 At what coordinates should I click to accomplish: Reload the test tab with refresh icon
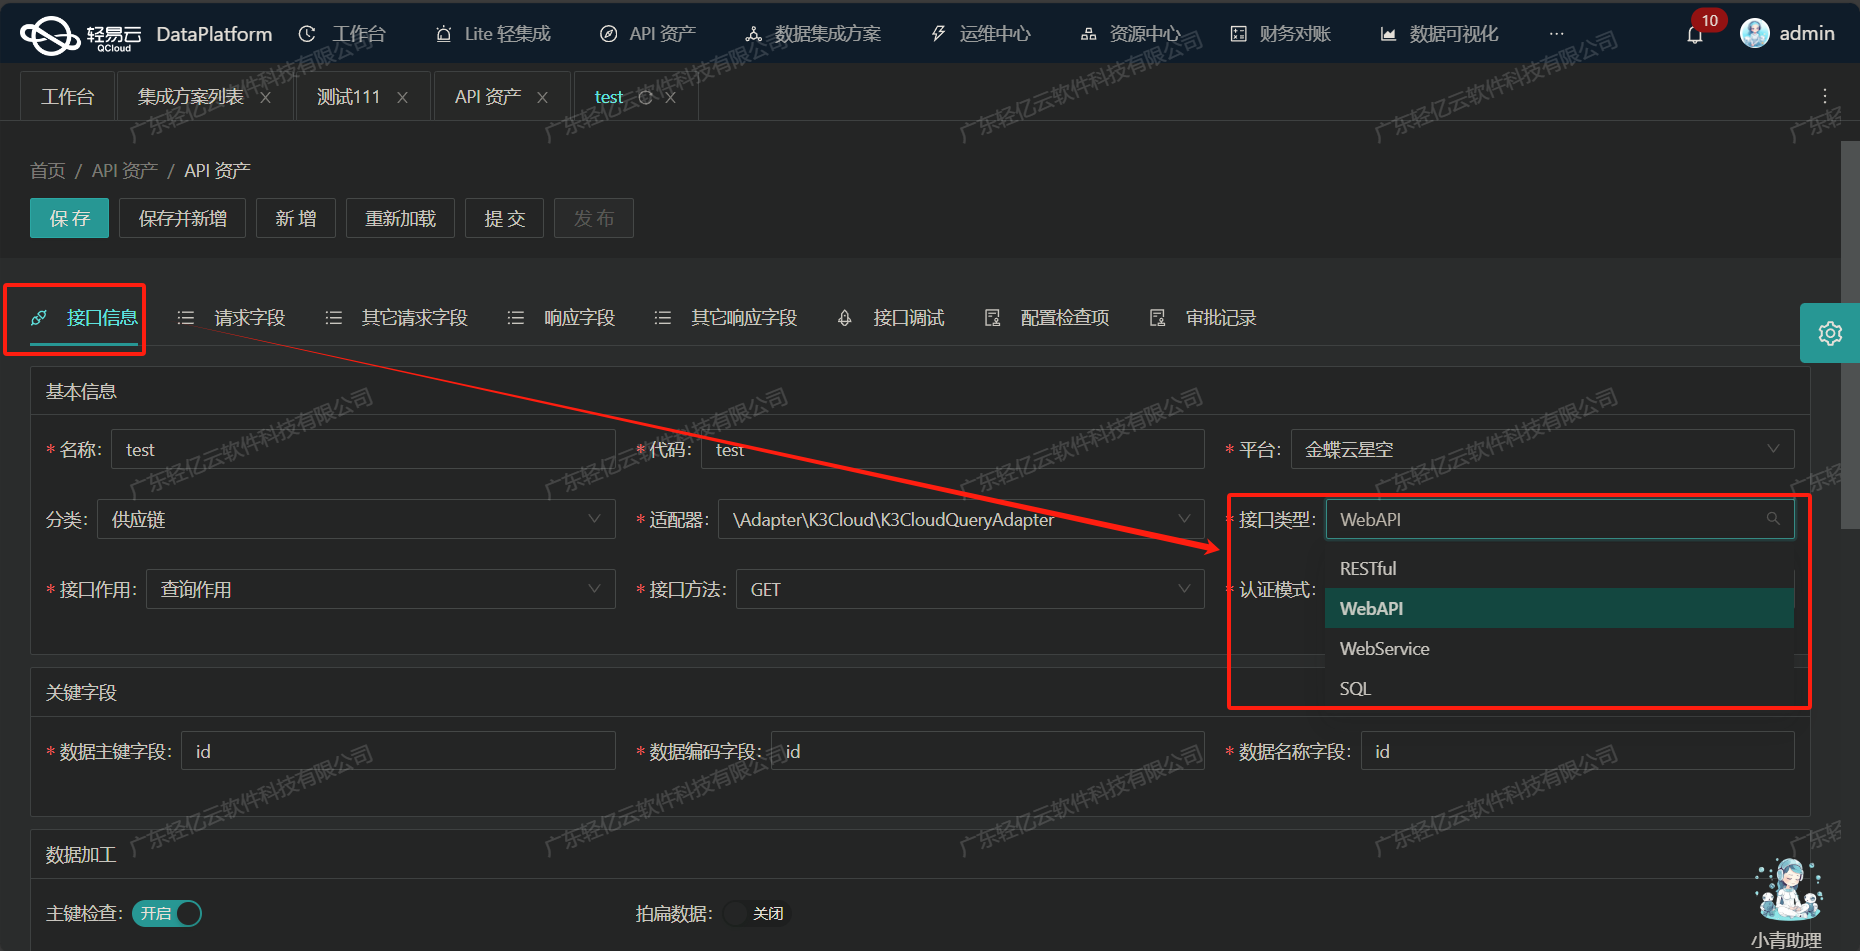(x=645, y=97)
